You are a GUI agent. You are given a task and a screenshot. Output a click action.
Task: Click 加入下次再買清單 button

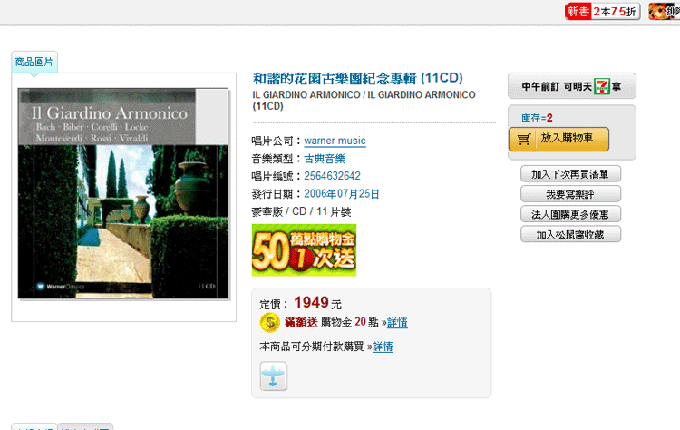tap(570, 174)
